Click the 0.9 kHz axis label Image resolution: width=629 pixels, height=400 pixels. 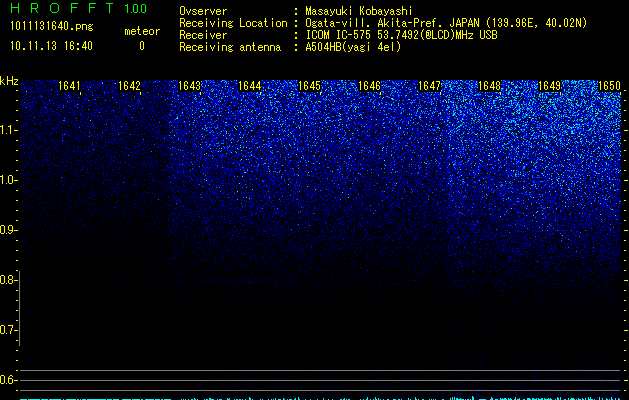[x=8, y=230]
